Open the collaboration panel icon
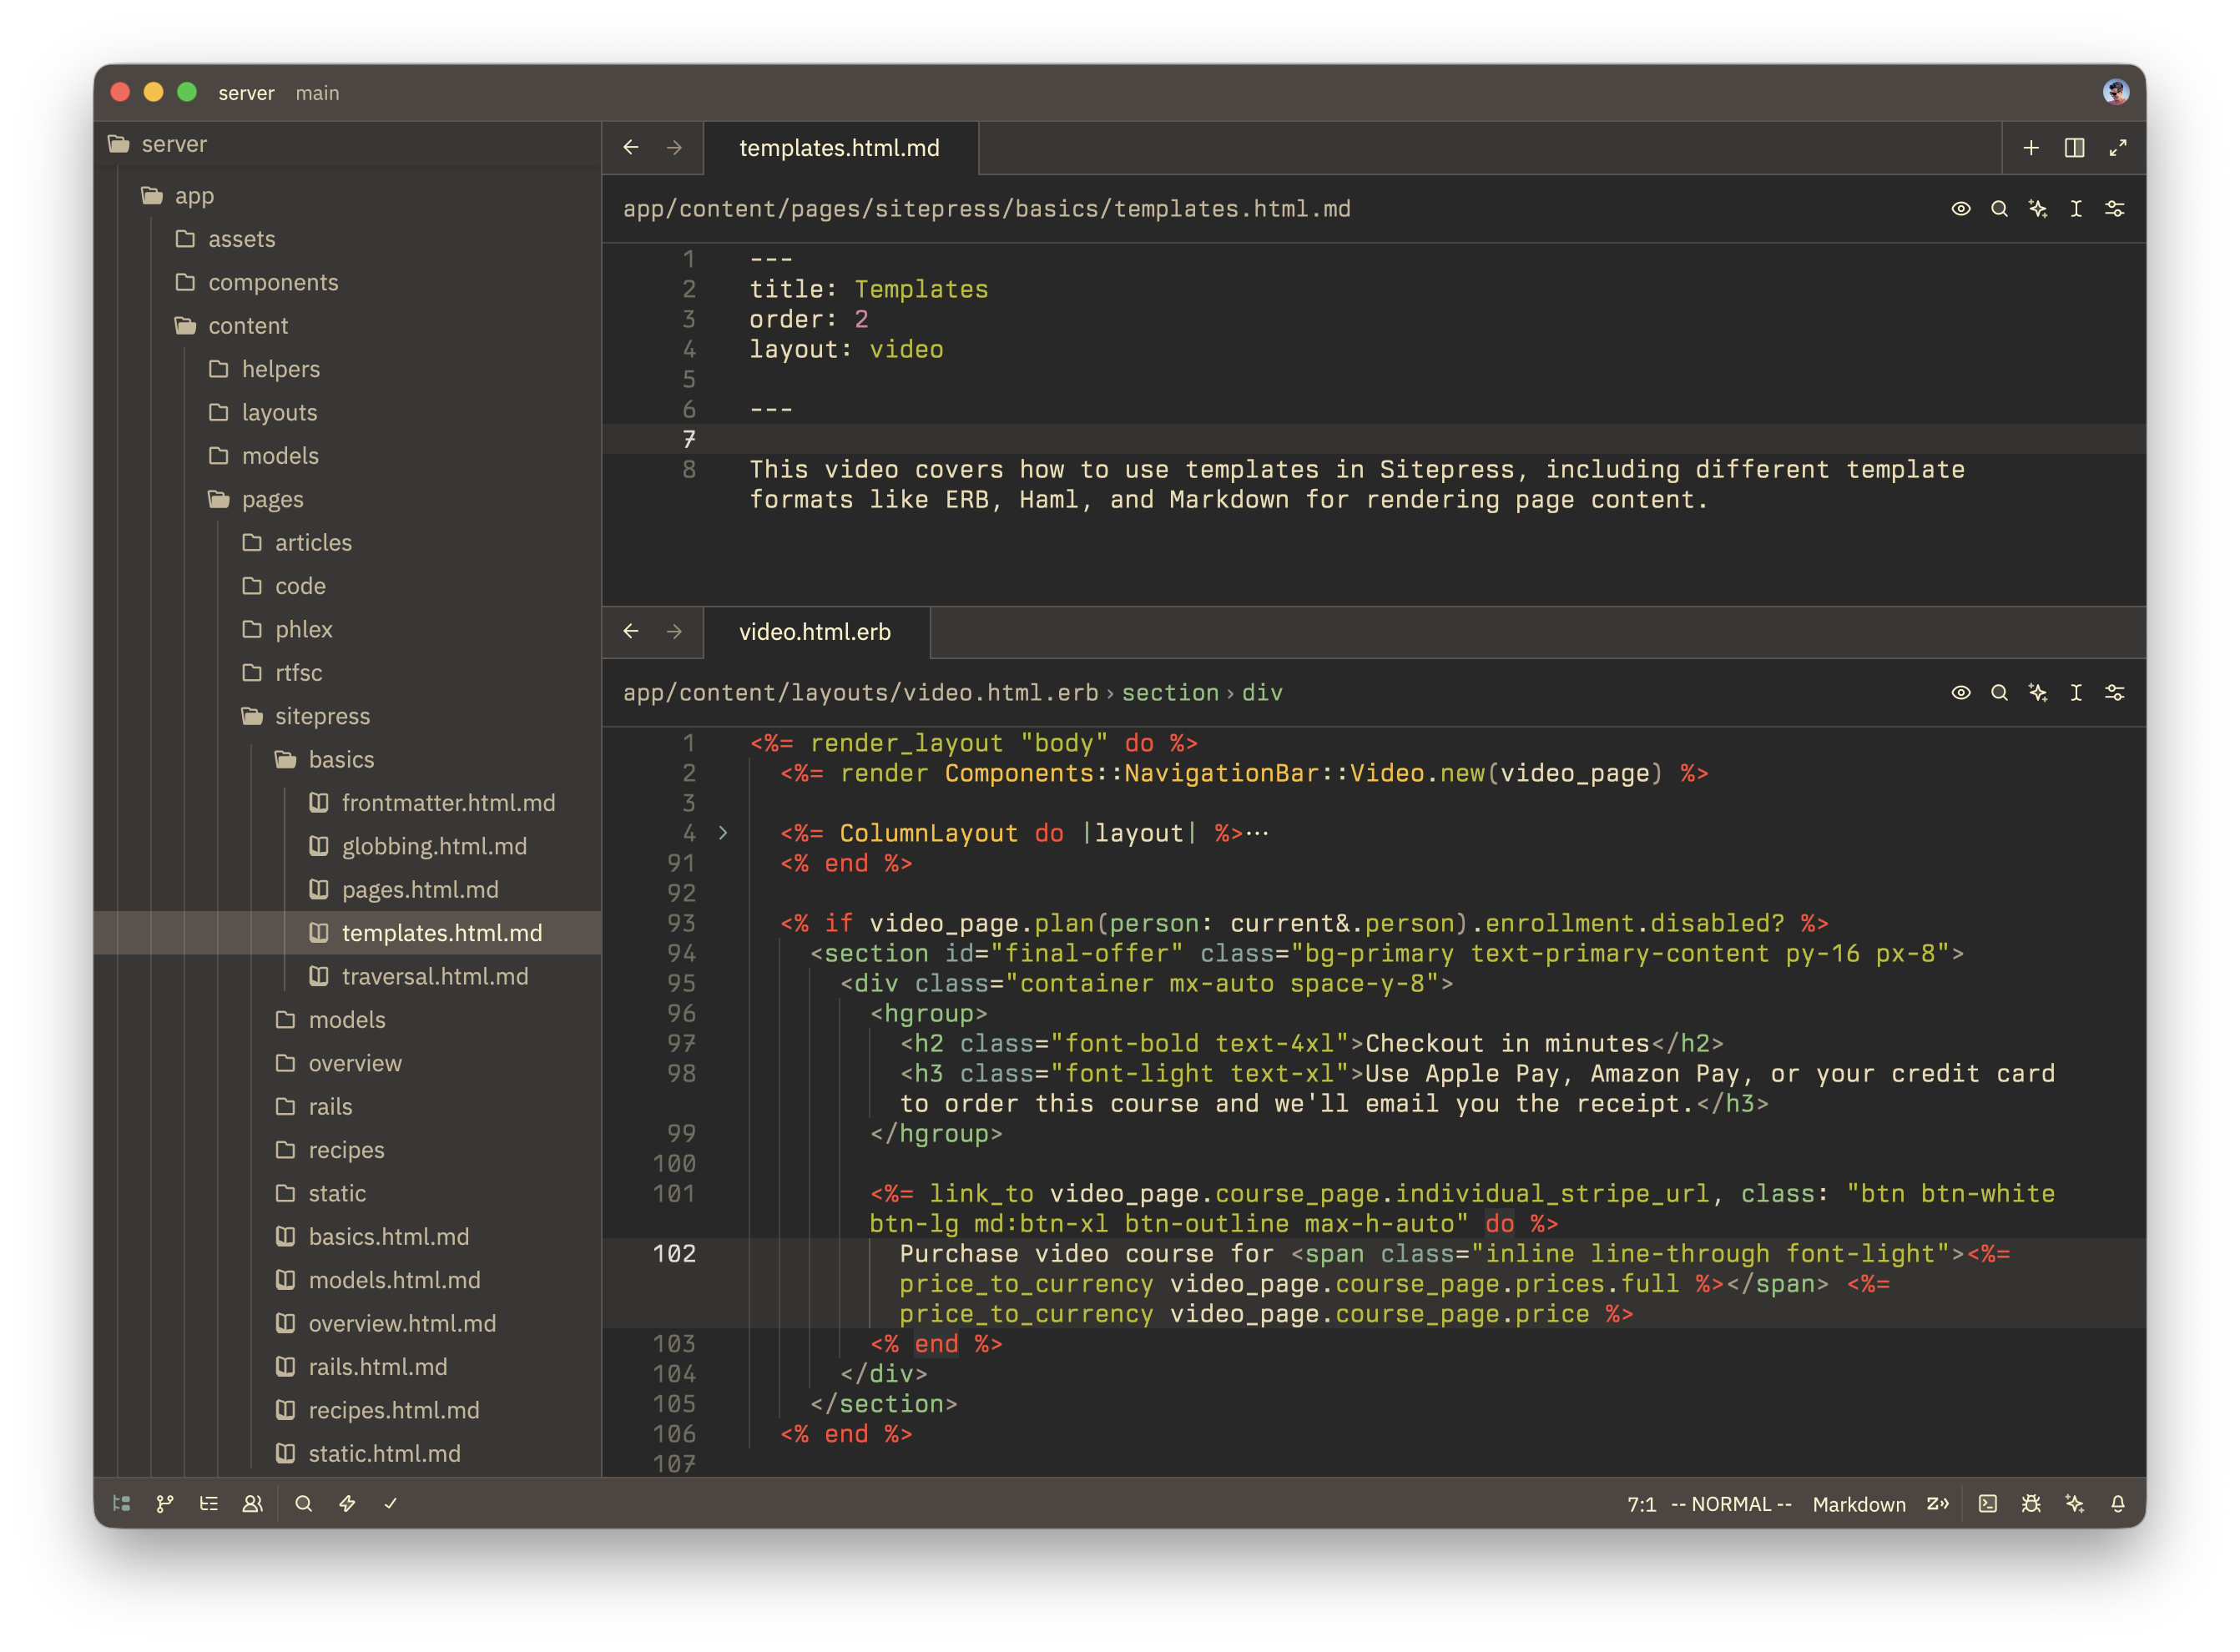This screenshot has width=2240, height=1652. point(253,1503)
